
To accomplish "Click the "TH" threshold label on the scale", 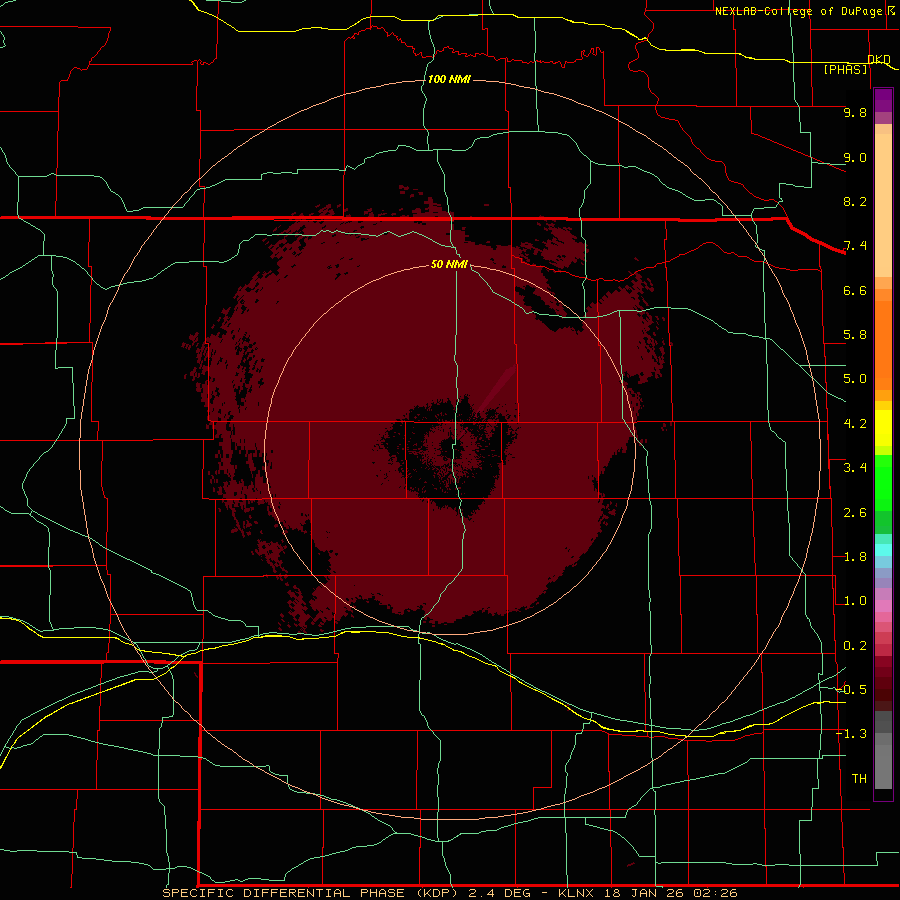I will click(859, 779).
